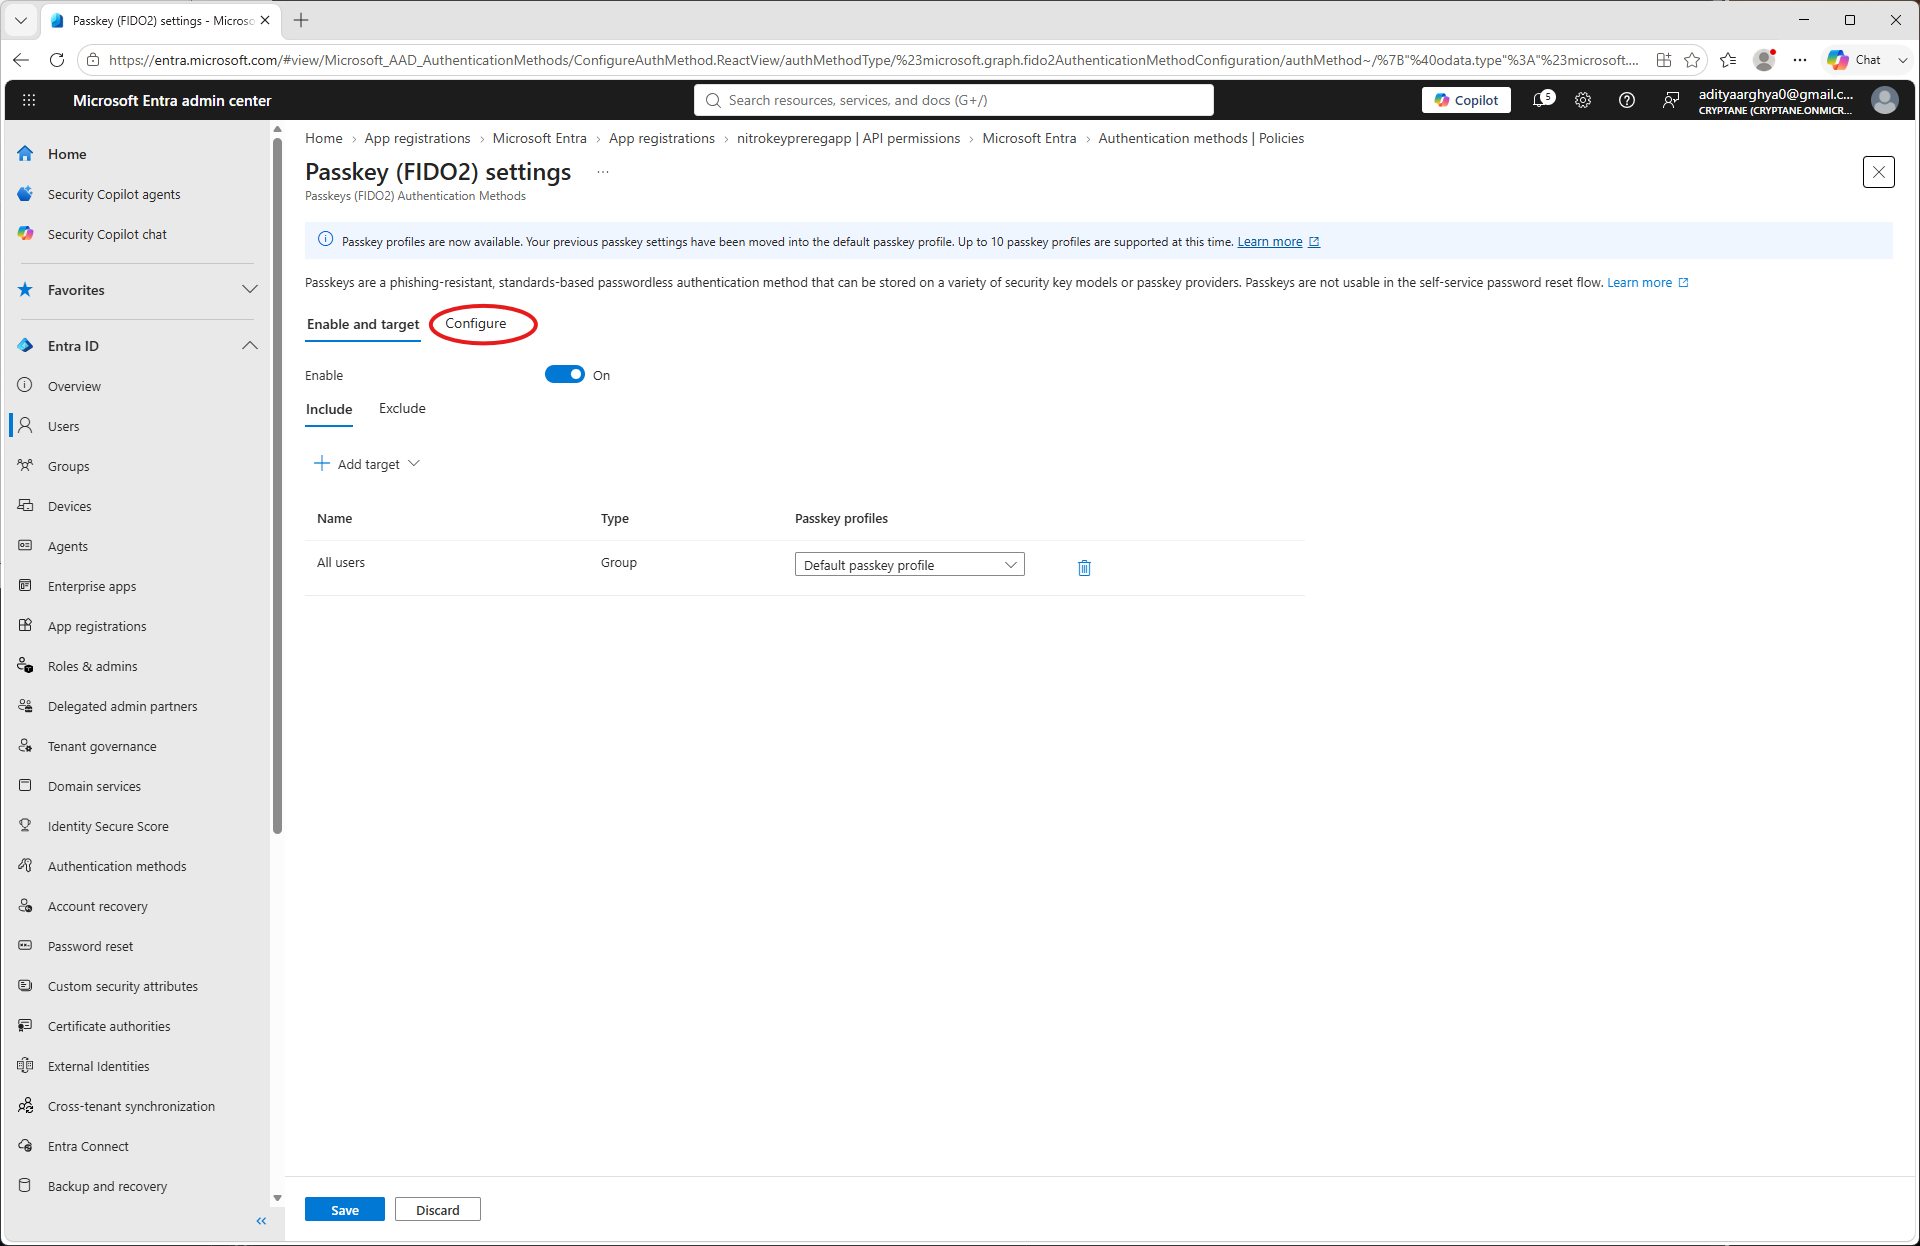Open the notifications bell icon
Screen dimensions: 1920x1246
1543,100
